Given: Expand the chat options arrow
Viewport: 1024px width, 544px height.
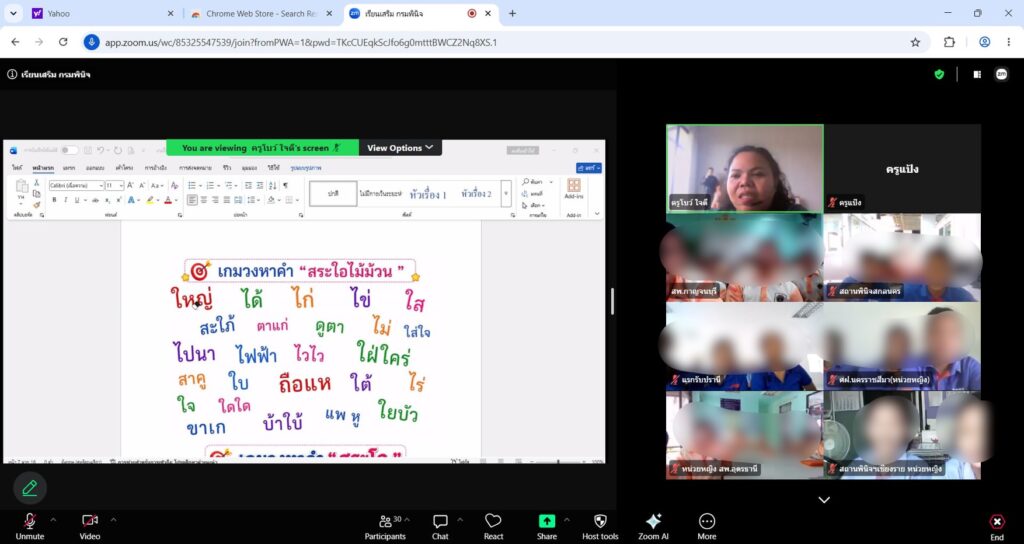Looking at the screenshot, I should click(x=460, y=520).
